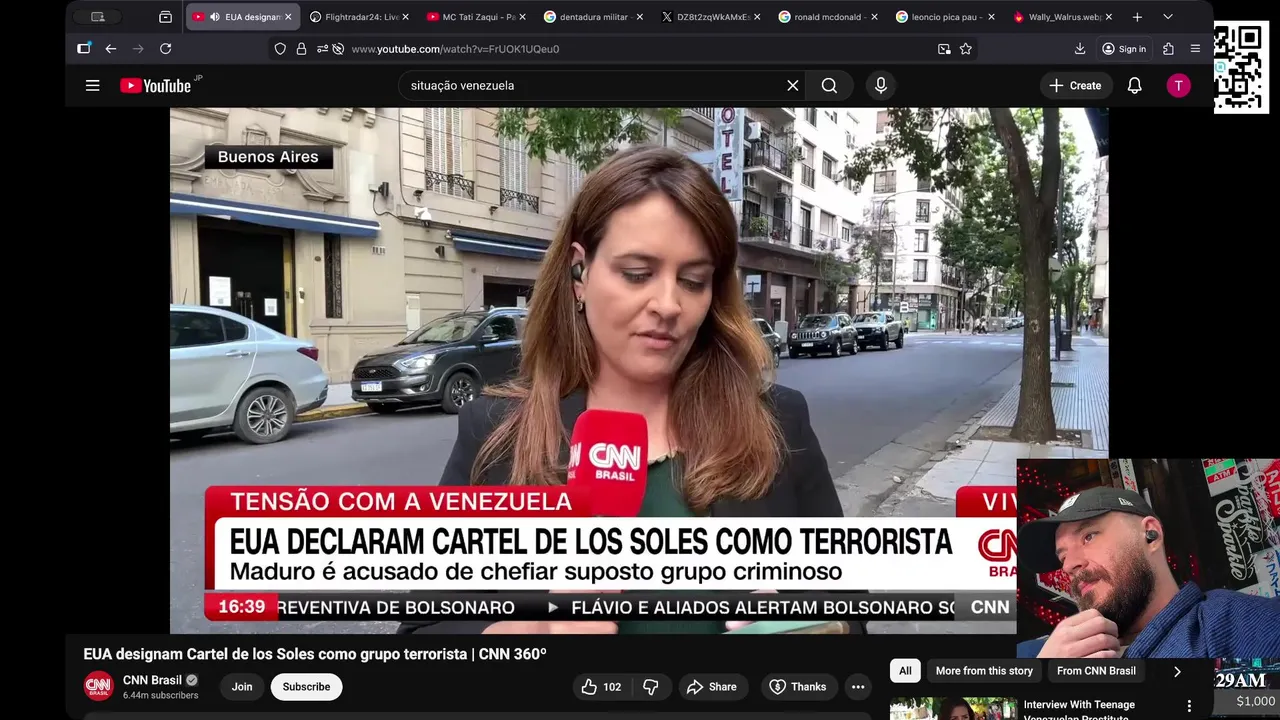Click the Thanks button

(797, 687)
